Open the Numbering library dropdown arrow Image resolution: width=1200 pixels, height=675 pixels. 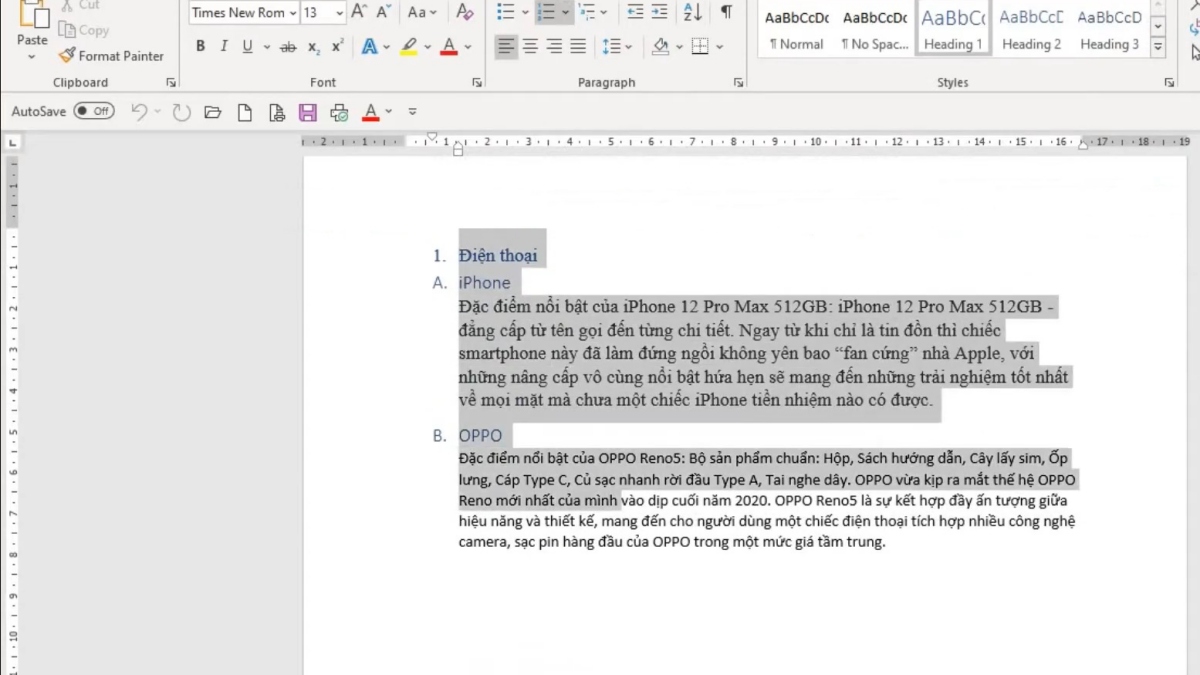[566, 12]
